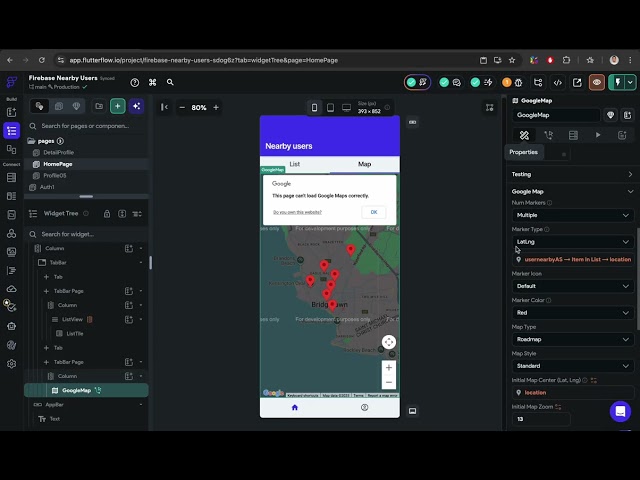Select tablet device preview icon
The height and width of the screenshot is (480, 640).
pyautogui.click(x=330, y=107)
